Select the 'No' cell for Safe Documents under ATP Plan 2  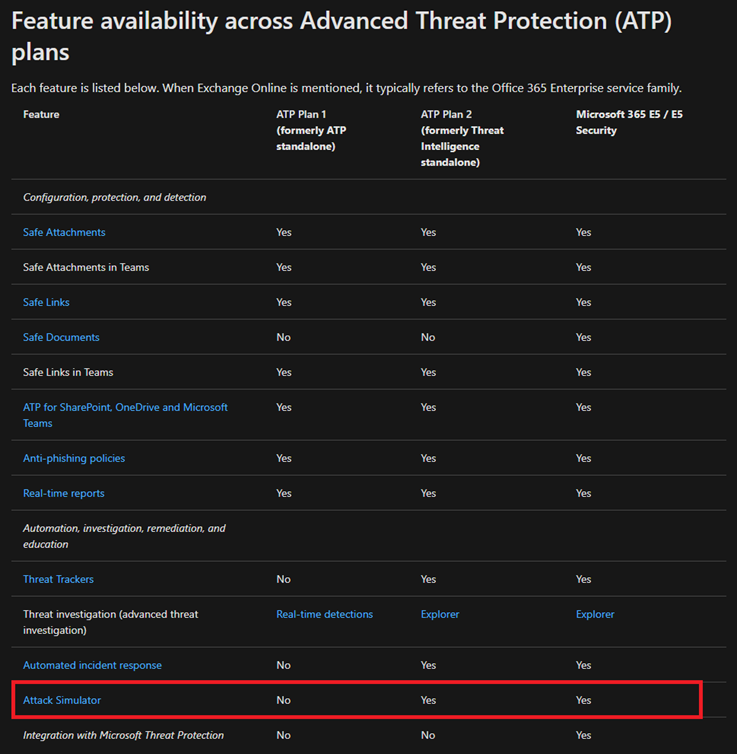[x=428, y=338]
